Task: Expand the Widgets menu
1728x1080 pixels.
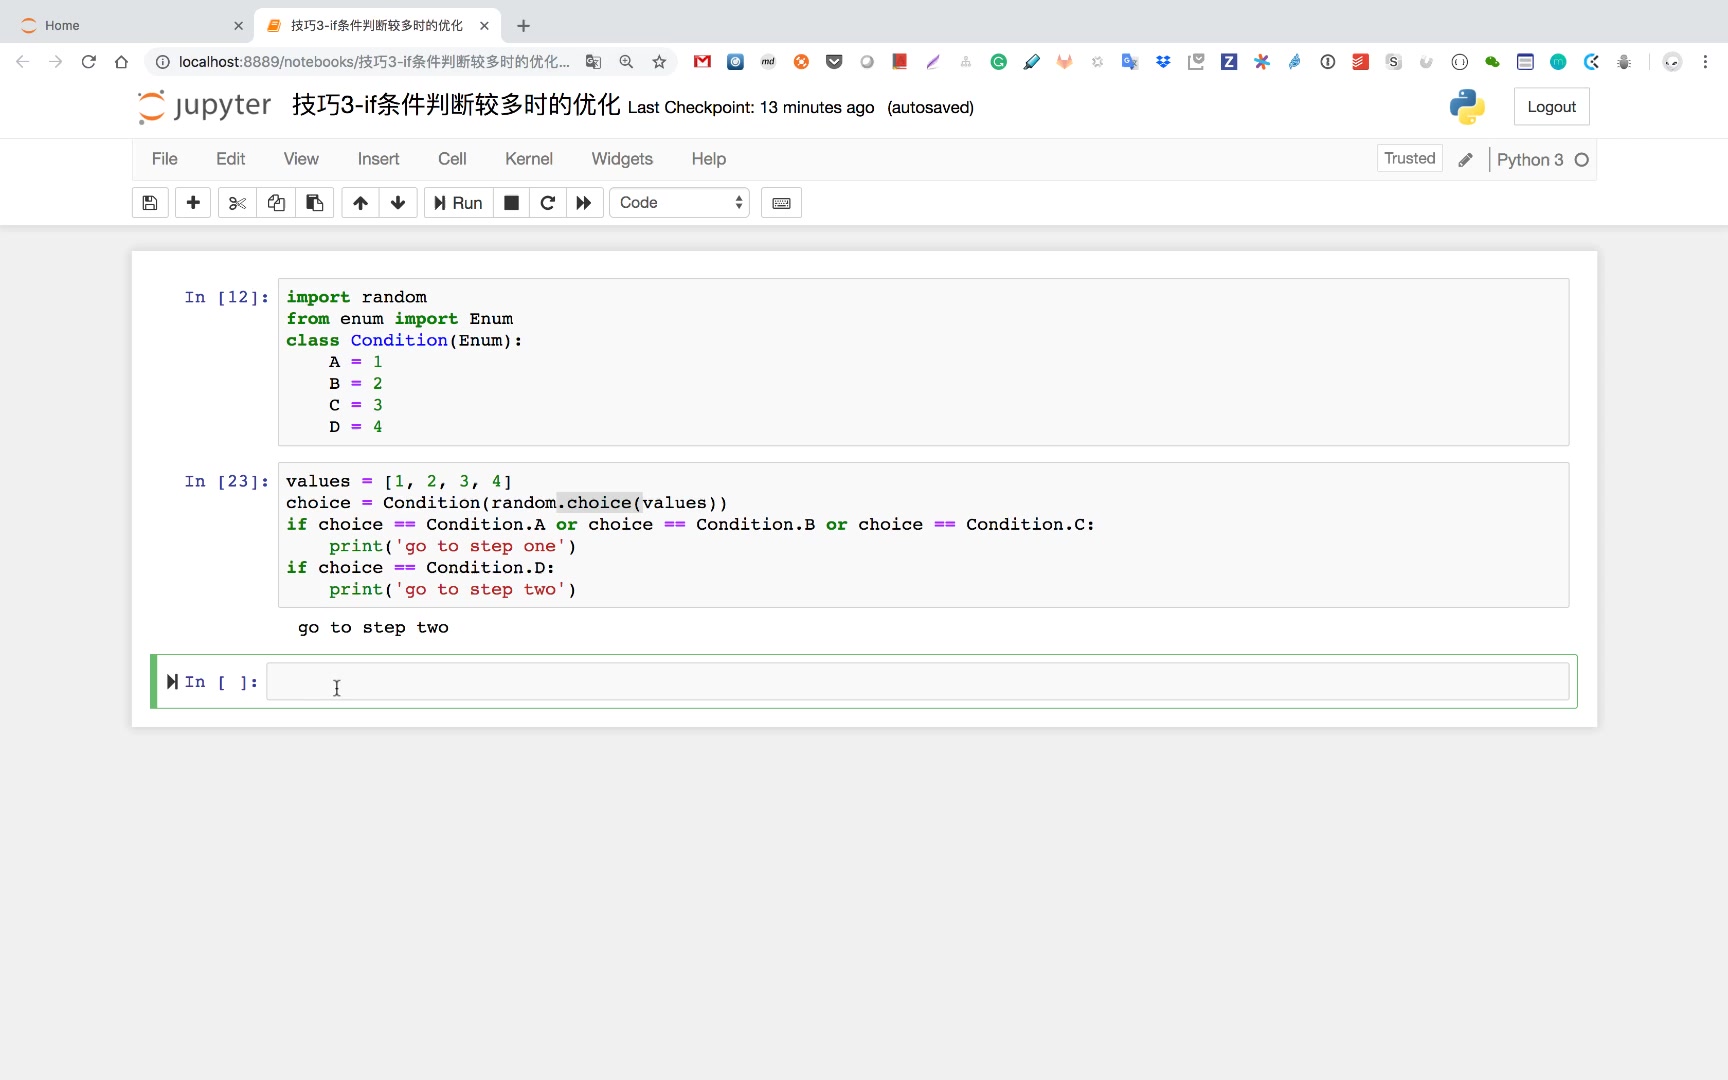Action: (622, 159)
